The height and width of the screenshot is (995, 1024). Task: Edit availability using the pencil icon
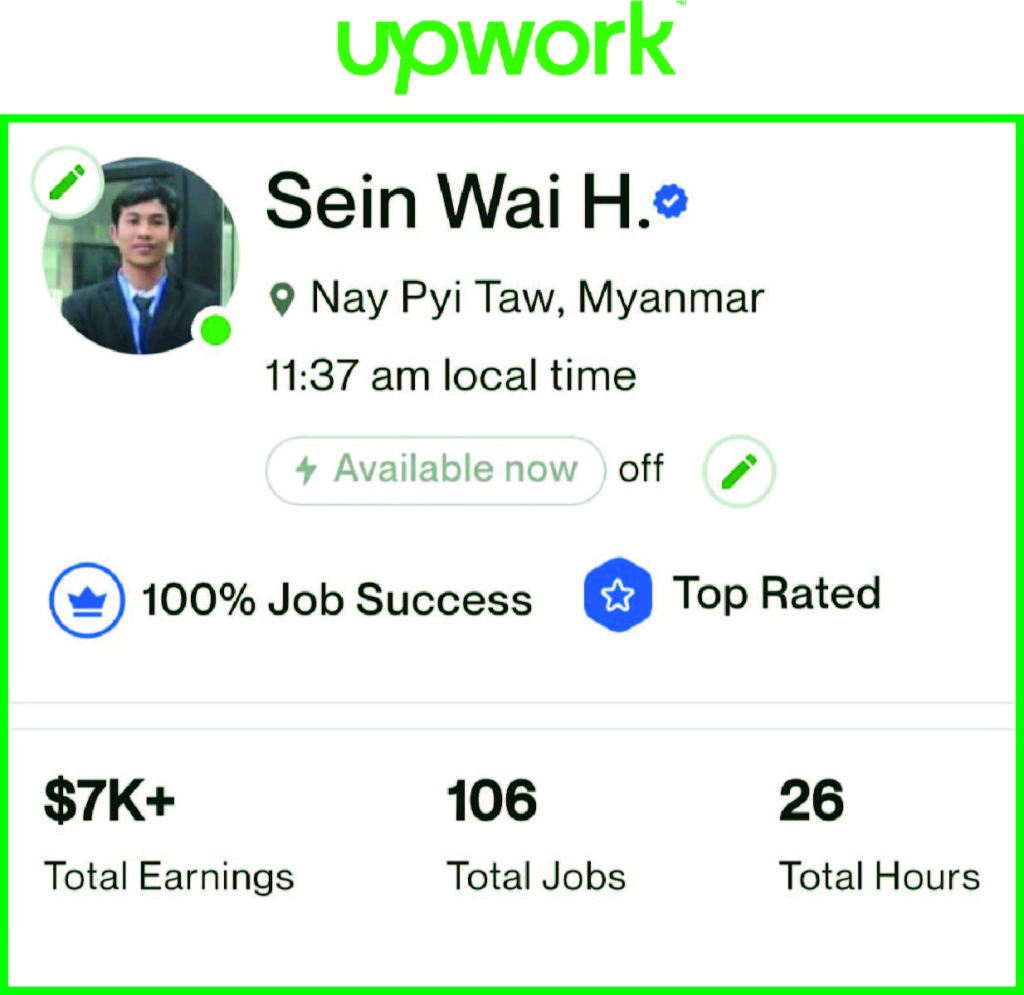pyautogui.click(x=739, y=471)
